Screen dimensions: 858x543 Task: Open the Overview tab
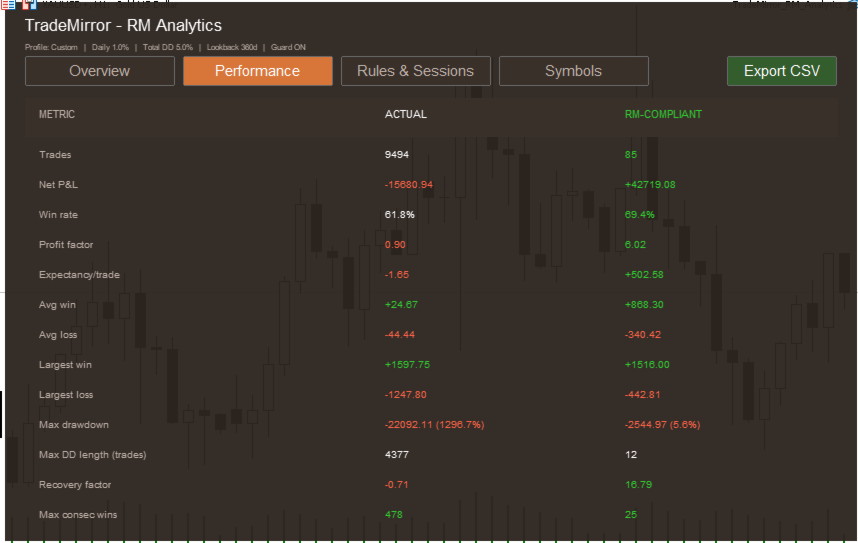100,71
